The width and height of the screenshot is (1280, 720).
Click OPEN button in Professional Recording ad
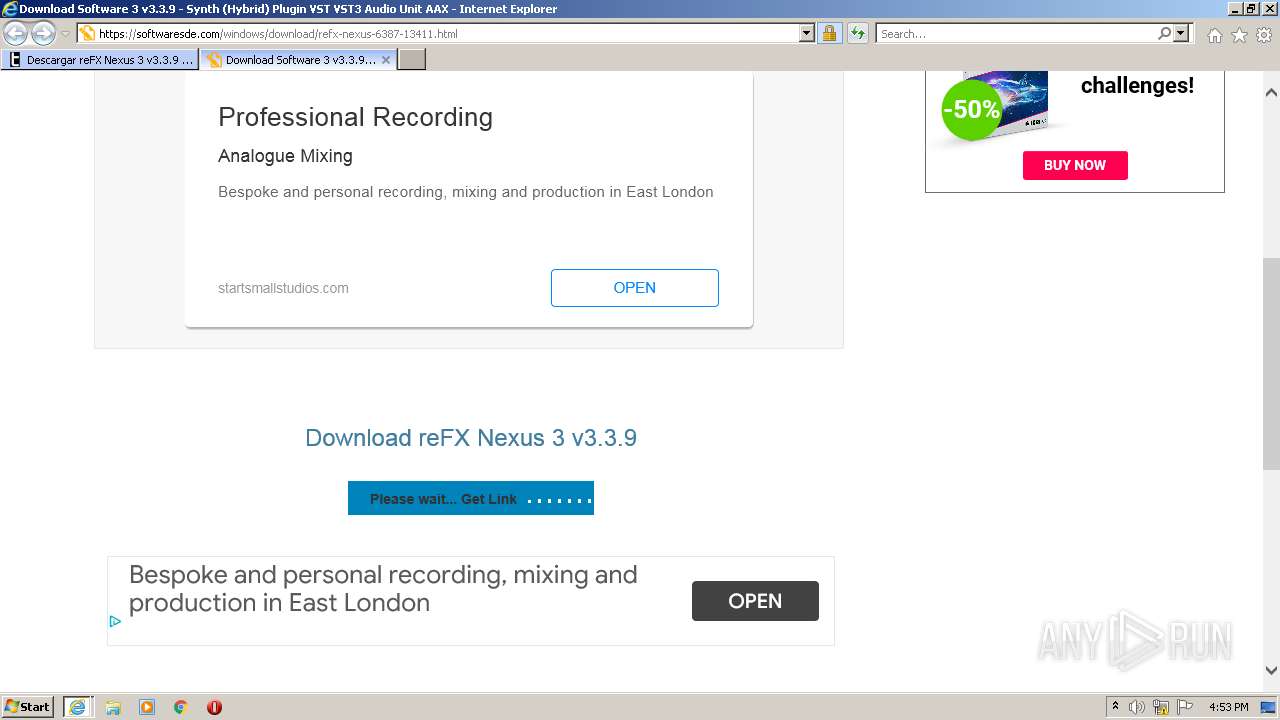tap(634, 288)
